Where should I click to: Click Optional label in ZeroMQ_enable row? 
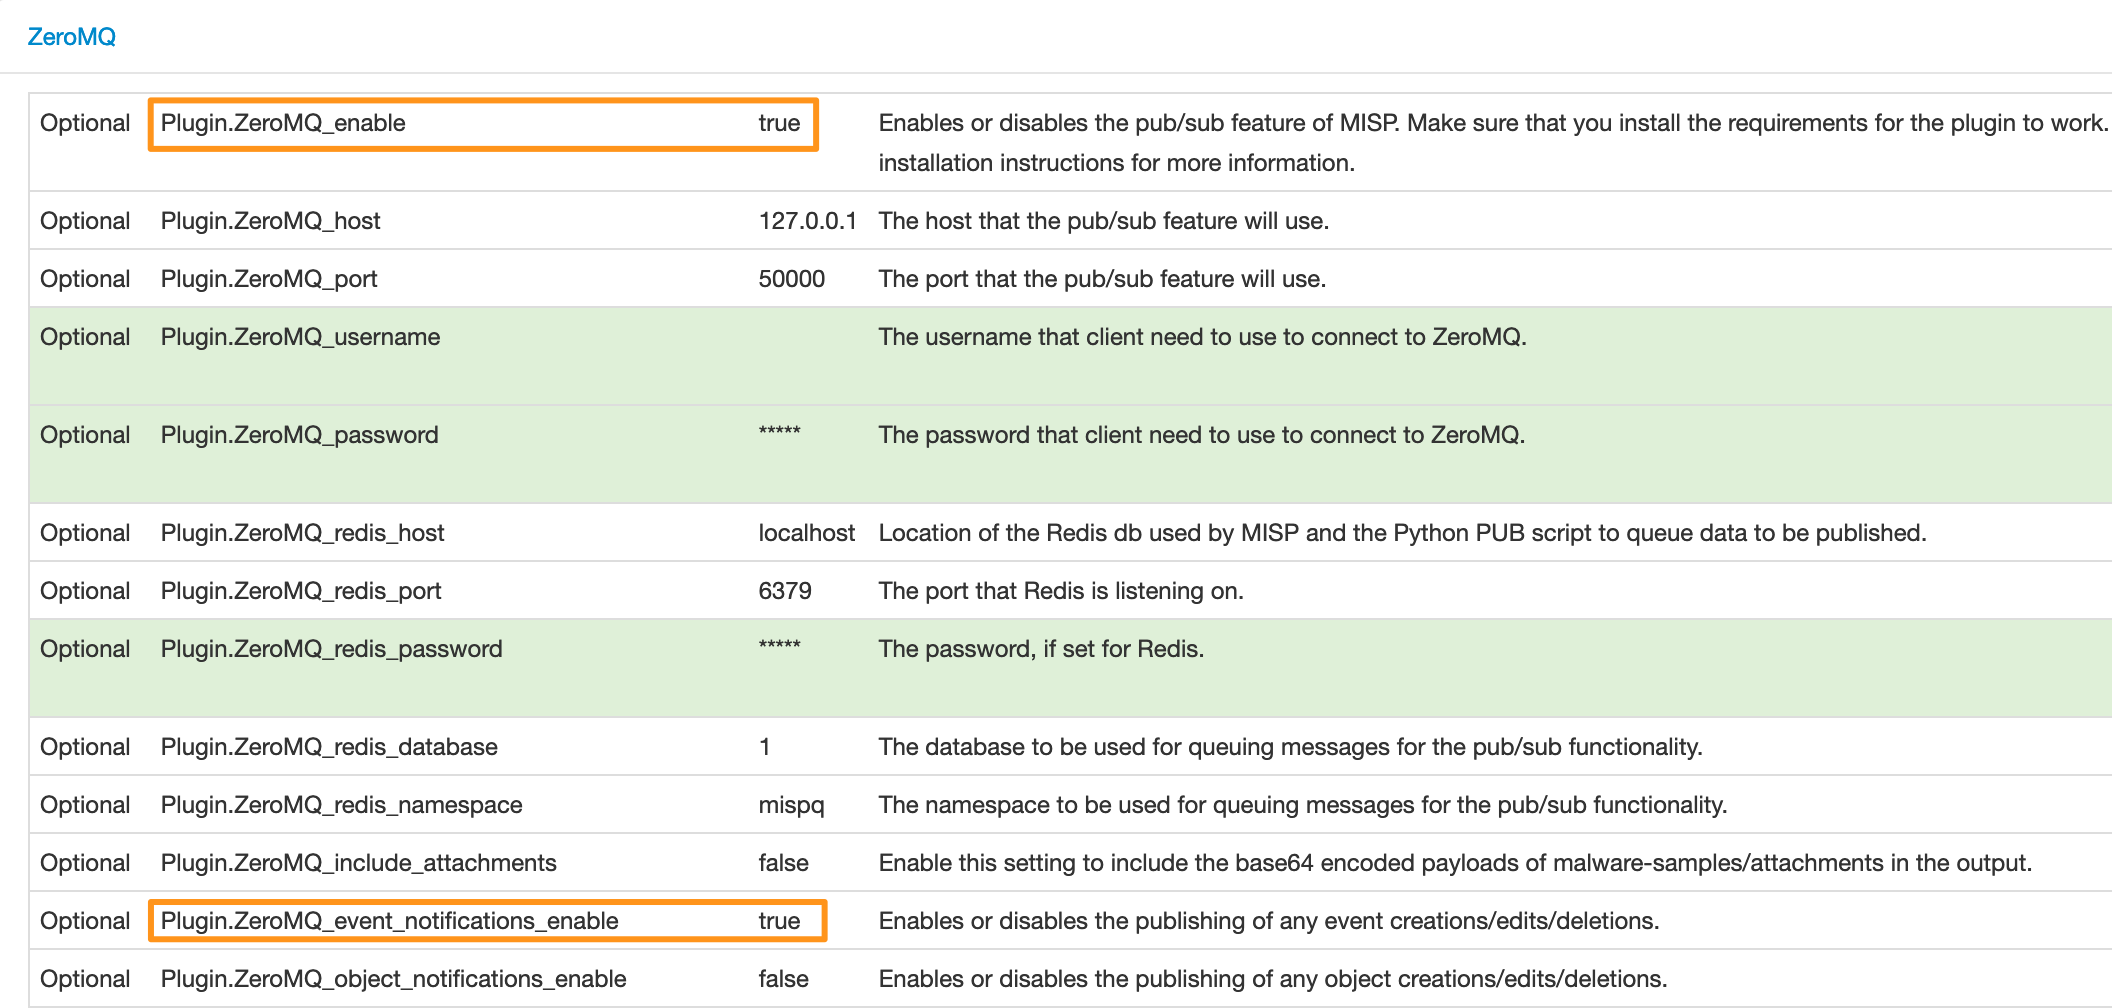[x=85, y=123]
